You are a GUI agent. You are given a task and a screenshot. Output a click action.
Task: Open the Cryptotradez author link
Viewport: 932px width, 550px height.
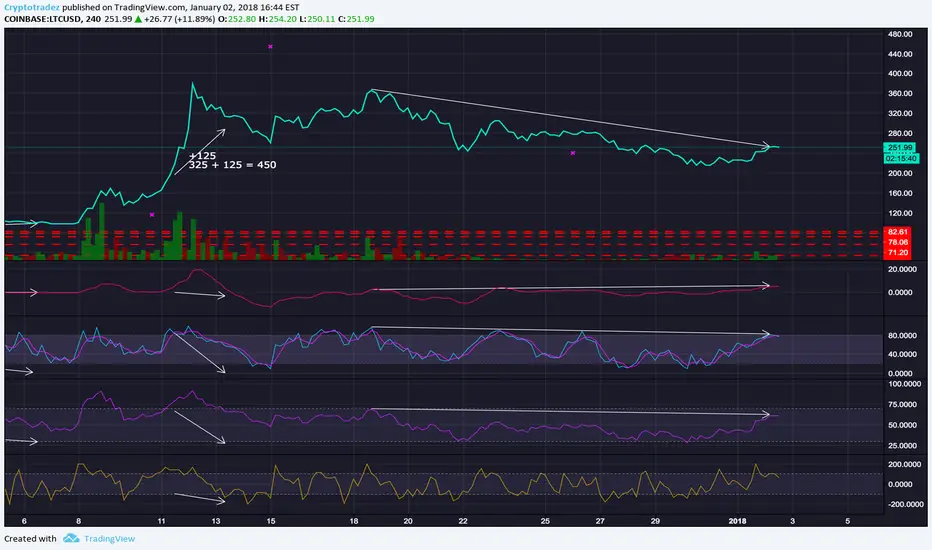(32, 8)
